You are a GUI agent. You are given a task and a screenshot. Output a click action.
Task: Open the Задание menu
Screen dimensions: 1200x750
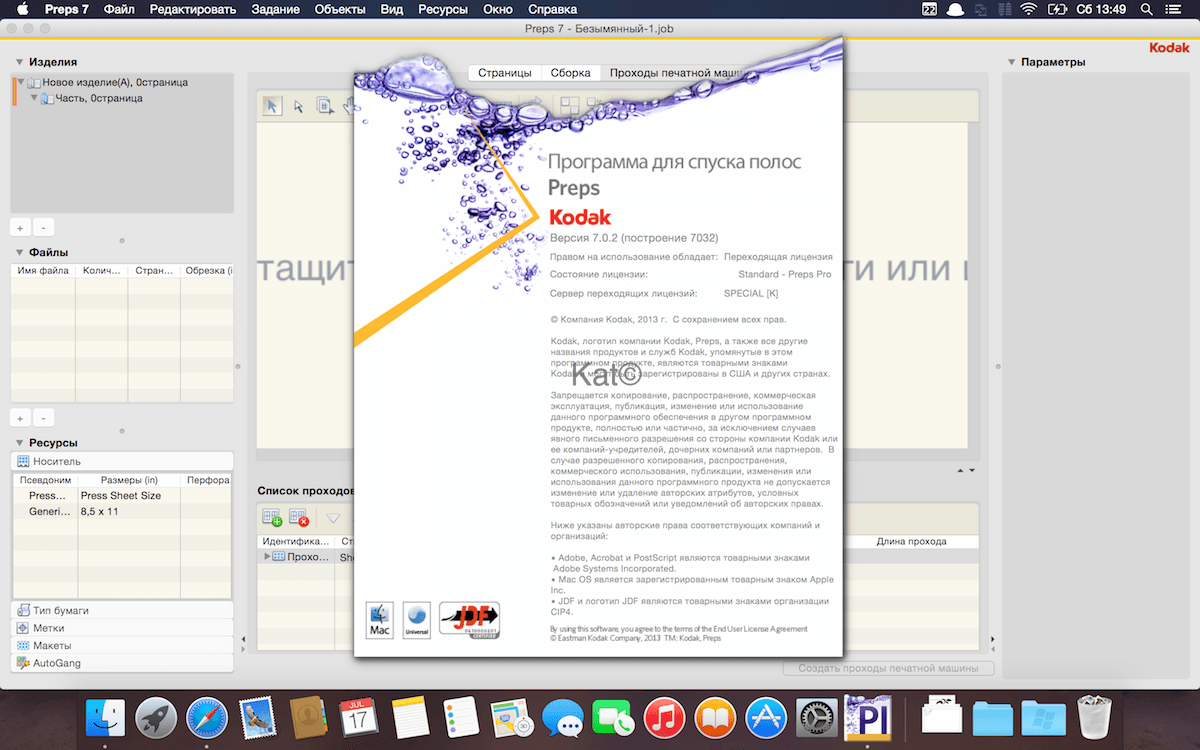275,9
